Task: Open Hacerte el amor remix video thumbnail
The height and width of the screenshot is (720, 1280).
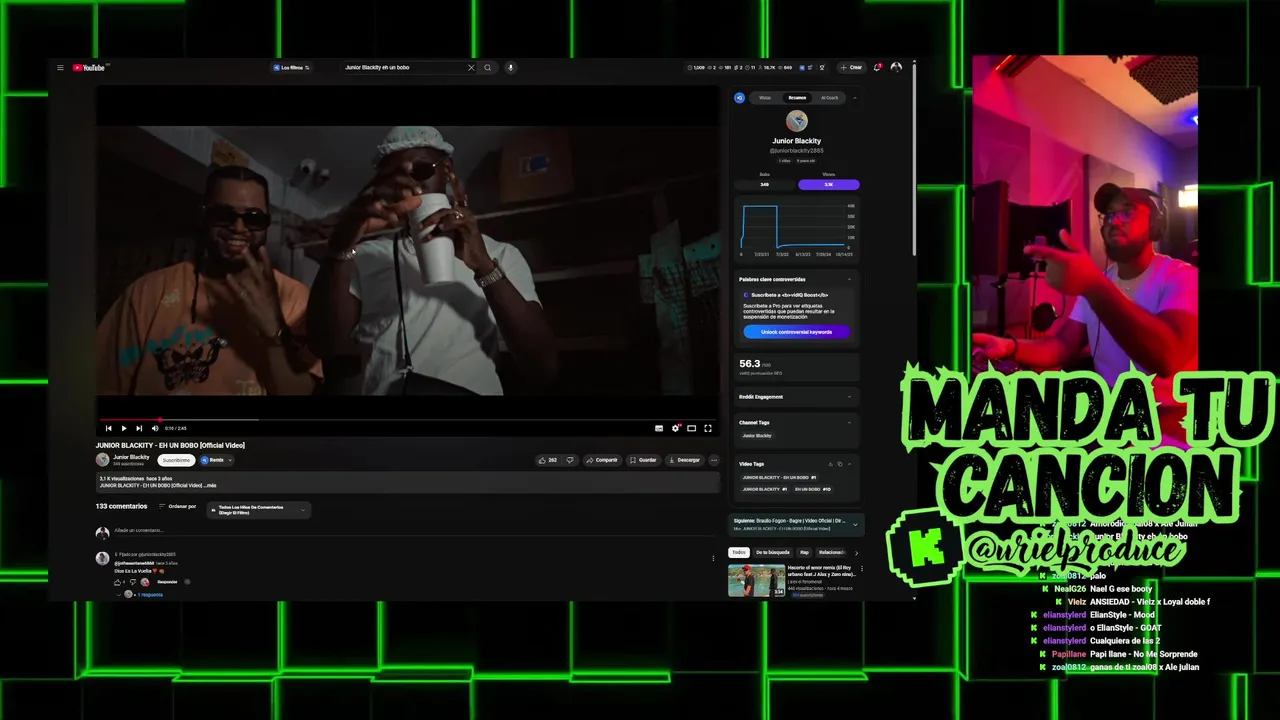Action: pos(757,581)
